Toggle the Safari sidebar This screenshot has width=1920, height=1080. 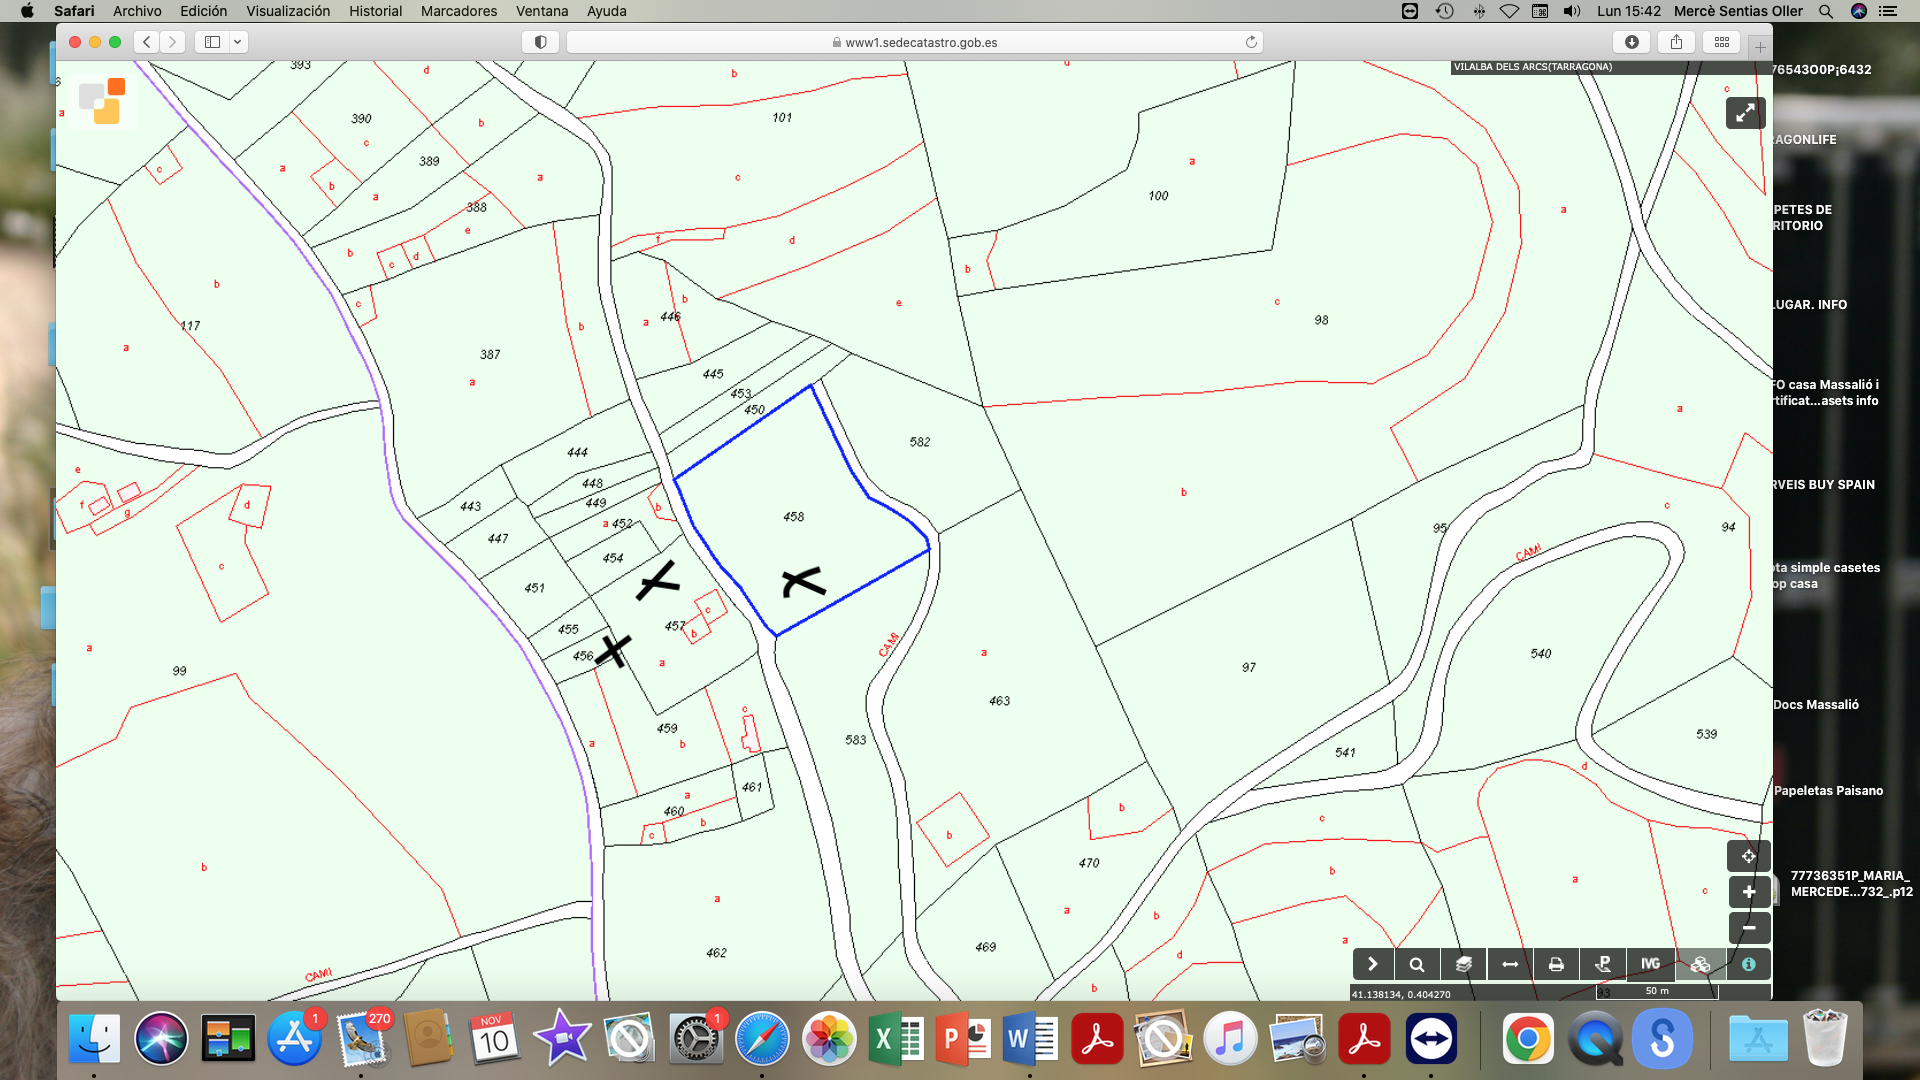point(213,42)
